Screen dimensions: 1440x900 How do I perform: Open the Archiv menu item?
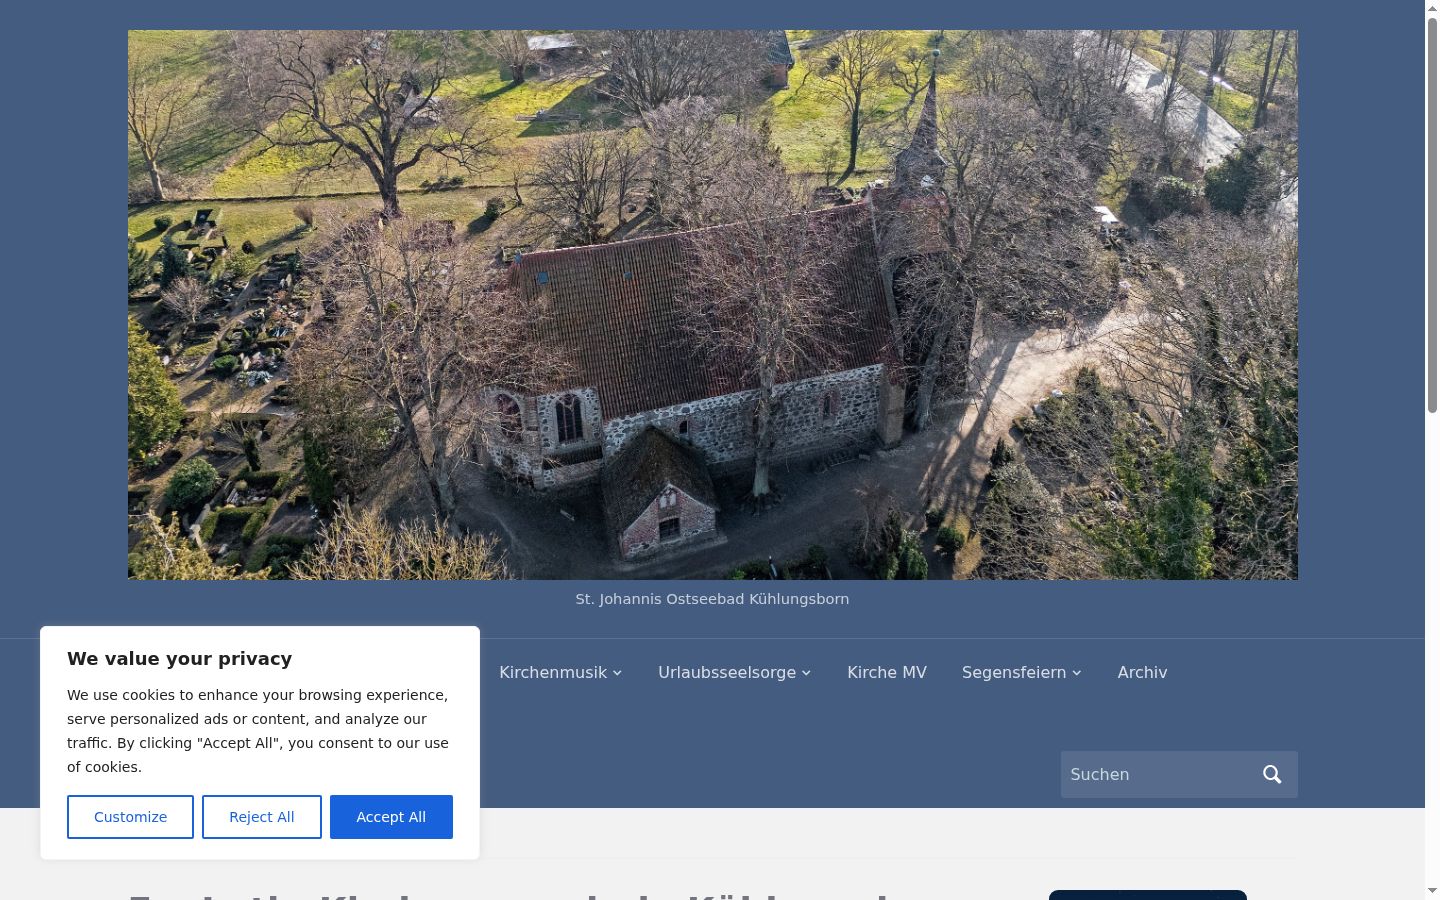pos(1142,673)
